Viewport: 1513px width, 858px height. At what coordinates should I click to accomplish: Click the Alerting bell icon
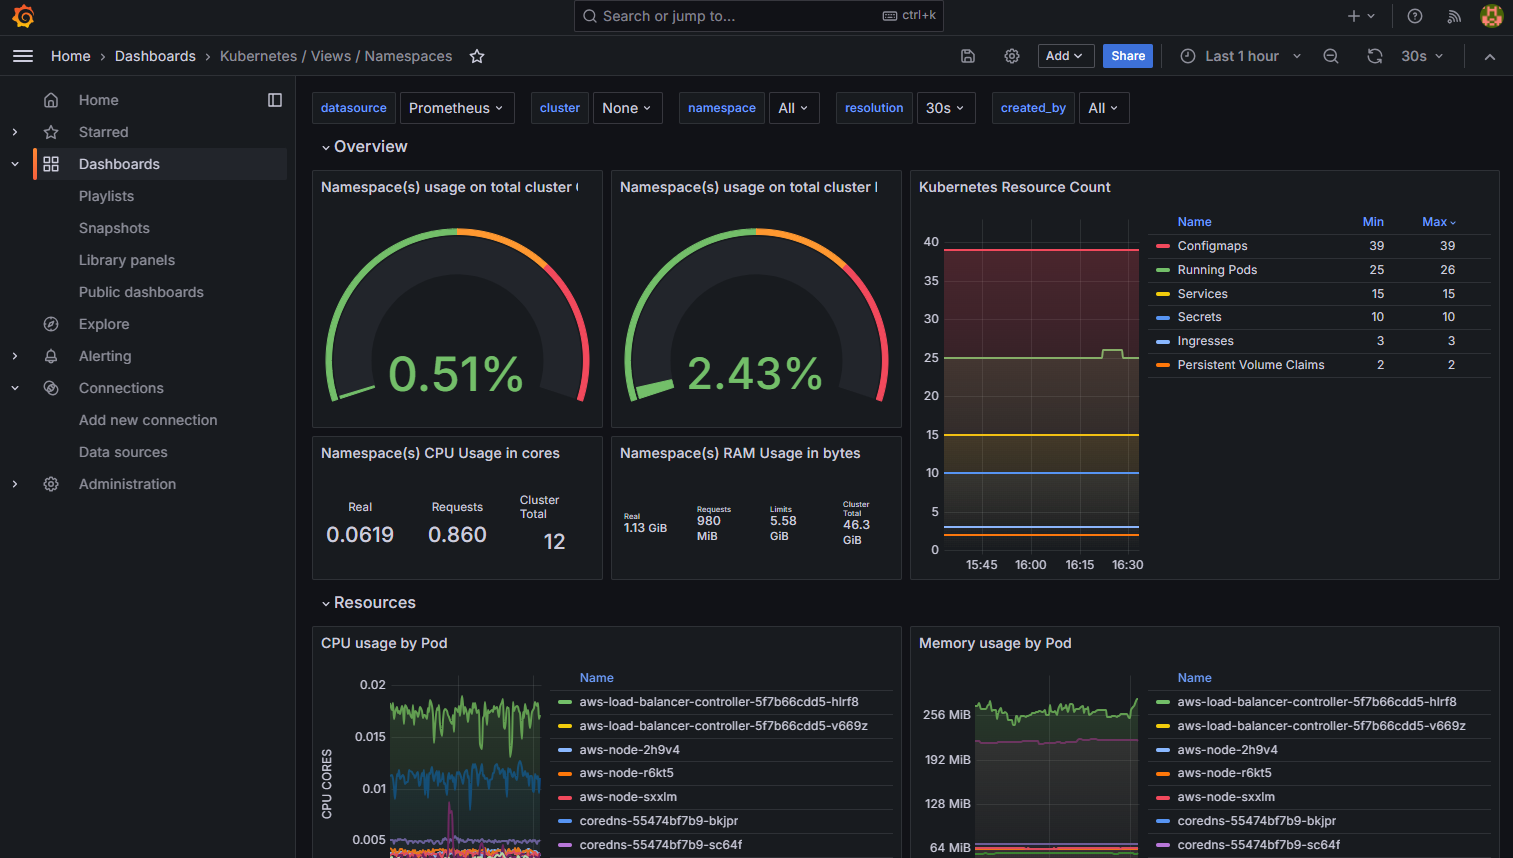click(x=51, y=356)
